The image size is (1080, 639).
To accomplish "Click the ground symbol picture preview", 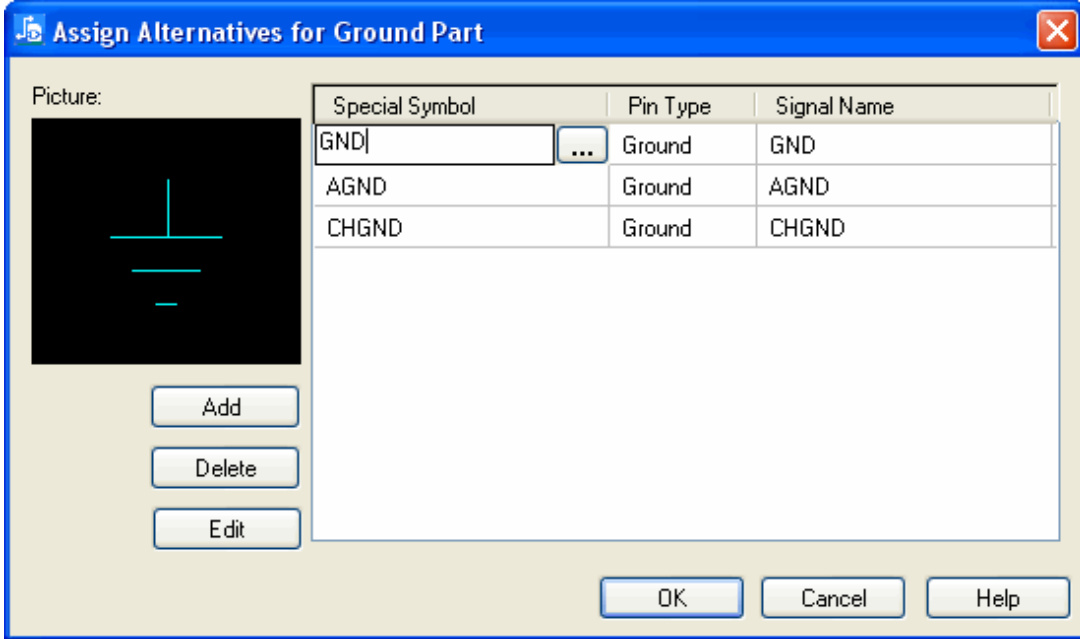I will (166, 241).
